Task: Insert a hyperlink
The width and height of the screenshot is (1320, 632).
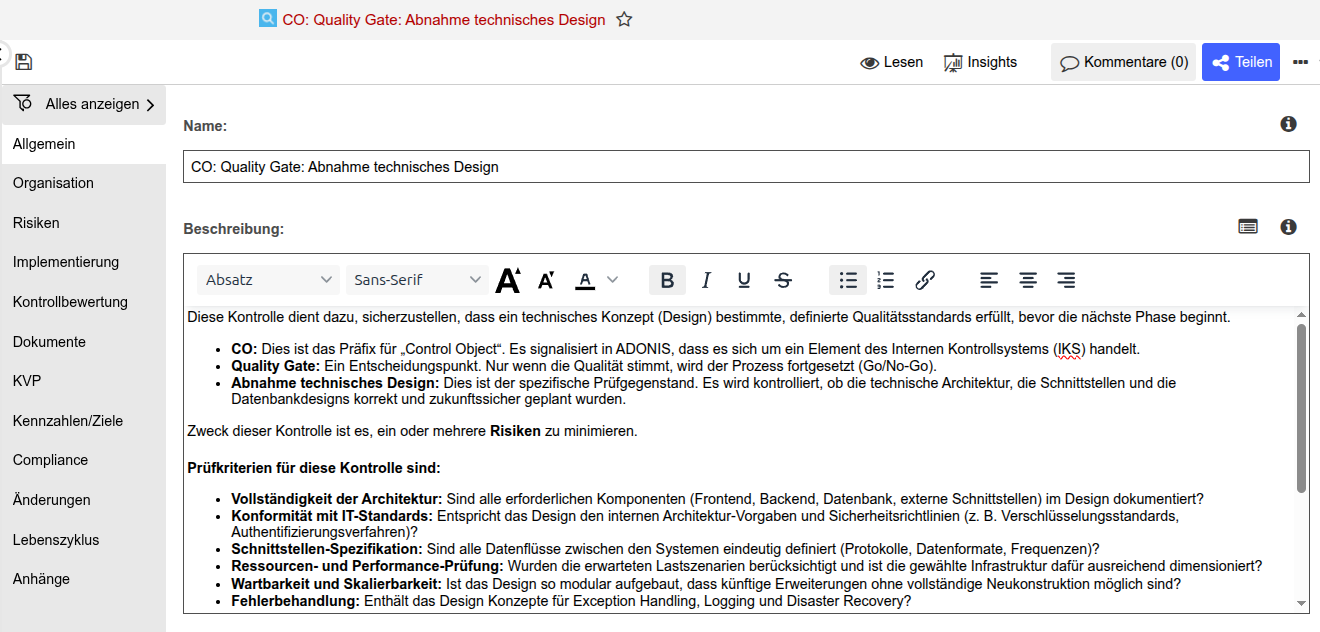Action: click(x=925, y=280)
